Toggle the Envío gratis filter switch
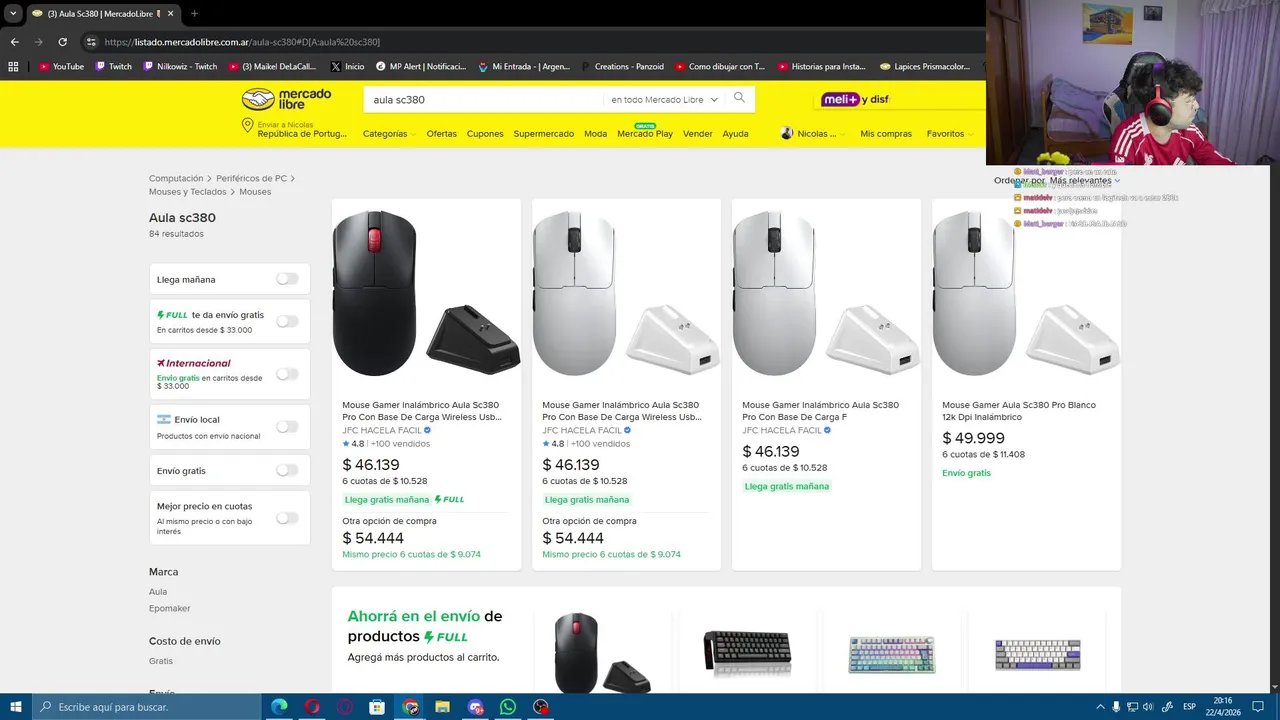The height and width of the screenshot is (720, 1280). point(287,470)
